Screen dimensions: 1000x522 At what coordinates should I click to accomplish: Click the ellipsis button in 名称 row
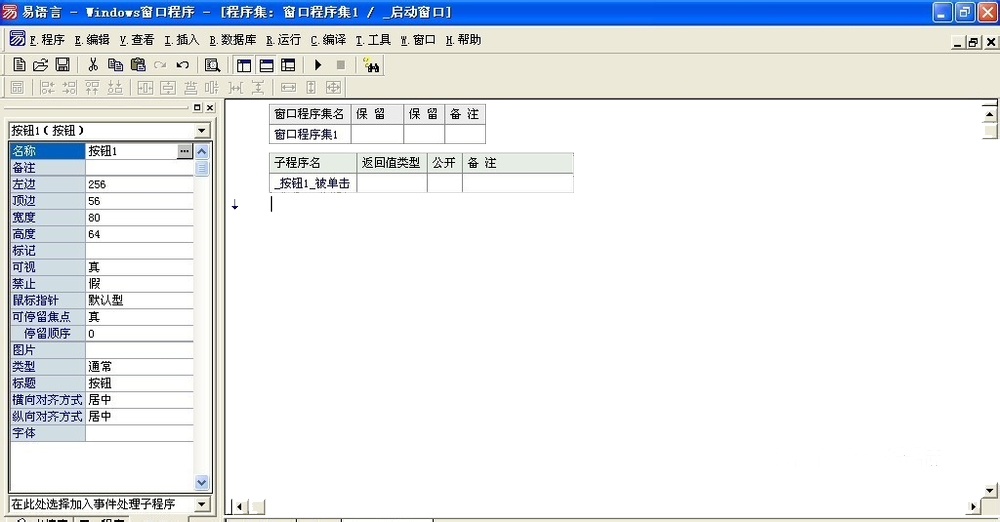184,151
